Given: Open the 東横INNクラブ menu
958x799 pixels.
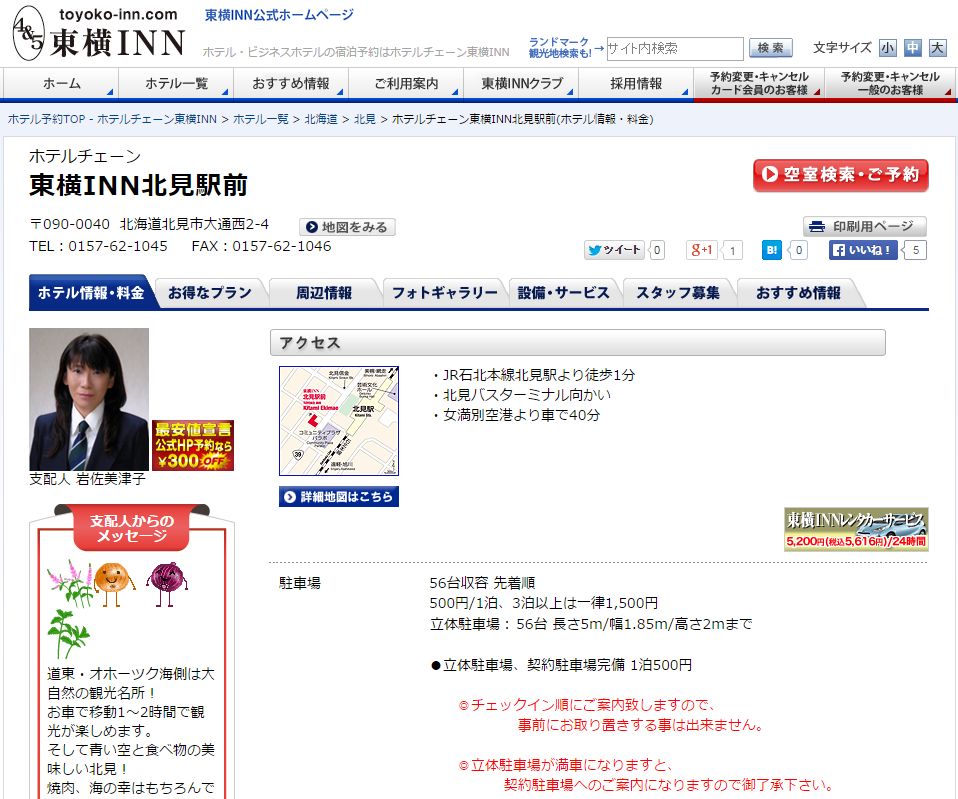Looking at the screenshot, I should click(x=521, y=84).
